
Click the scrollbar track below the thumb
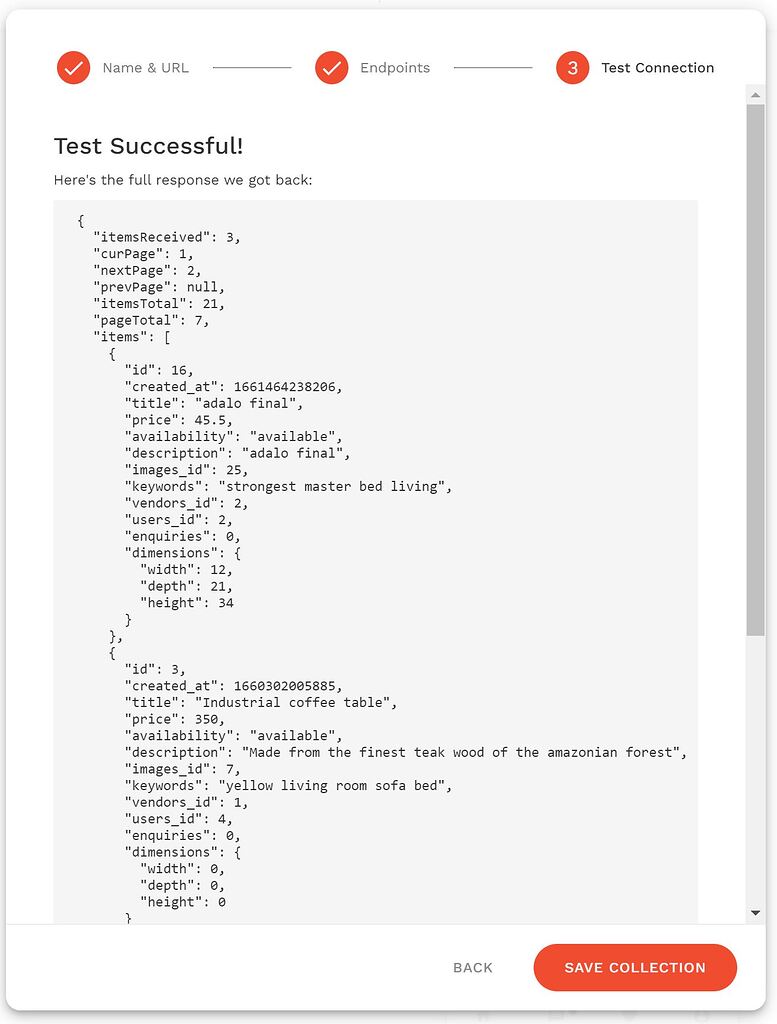[755, 769]
